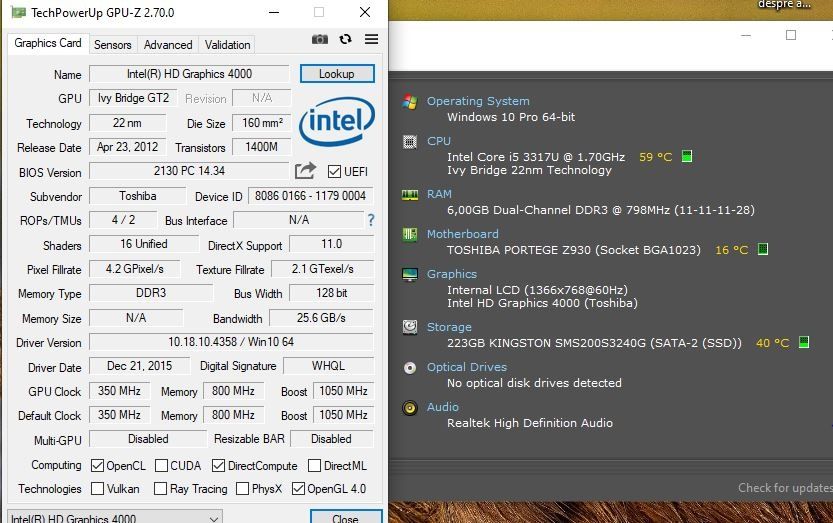This screenshot has width=833, height=523.
Task: Click Intel Core i5 3317U text in Speccy
Action: coord(536,157)
